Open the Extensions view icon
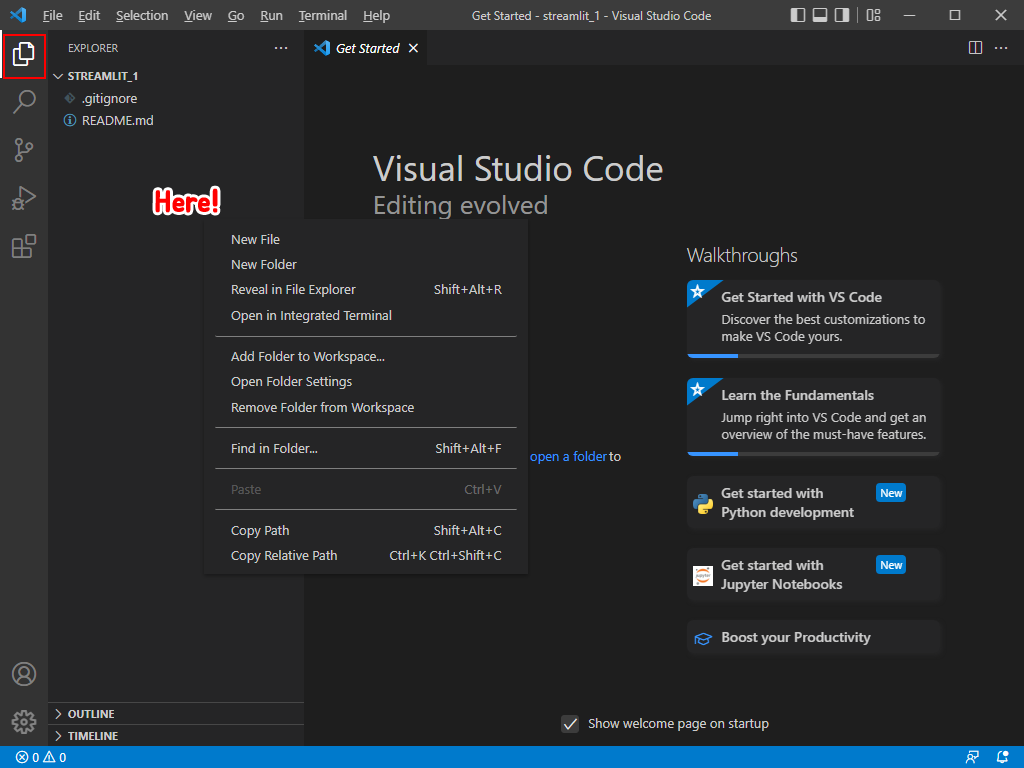The width and height of the screenshot is (1024, 768). 24,246
